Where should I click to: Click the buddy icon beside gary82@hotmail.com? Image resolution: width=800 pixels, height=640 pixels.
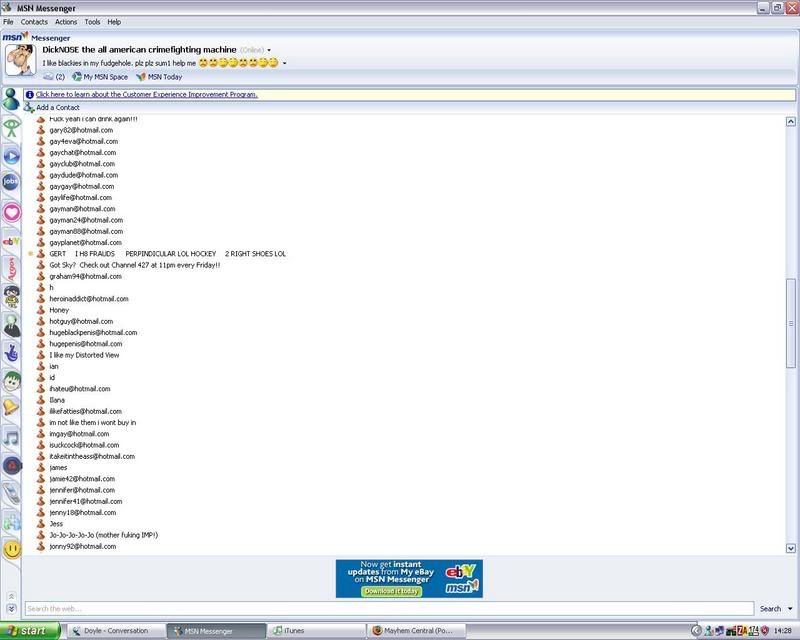[41, 130]
